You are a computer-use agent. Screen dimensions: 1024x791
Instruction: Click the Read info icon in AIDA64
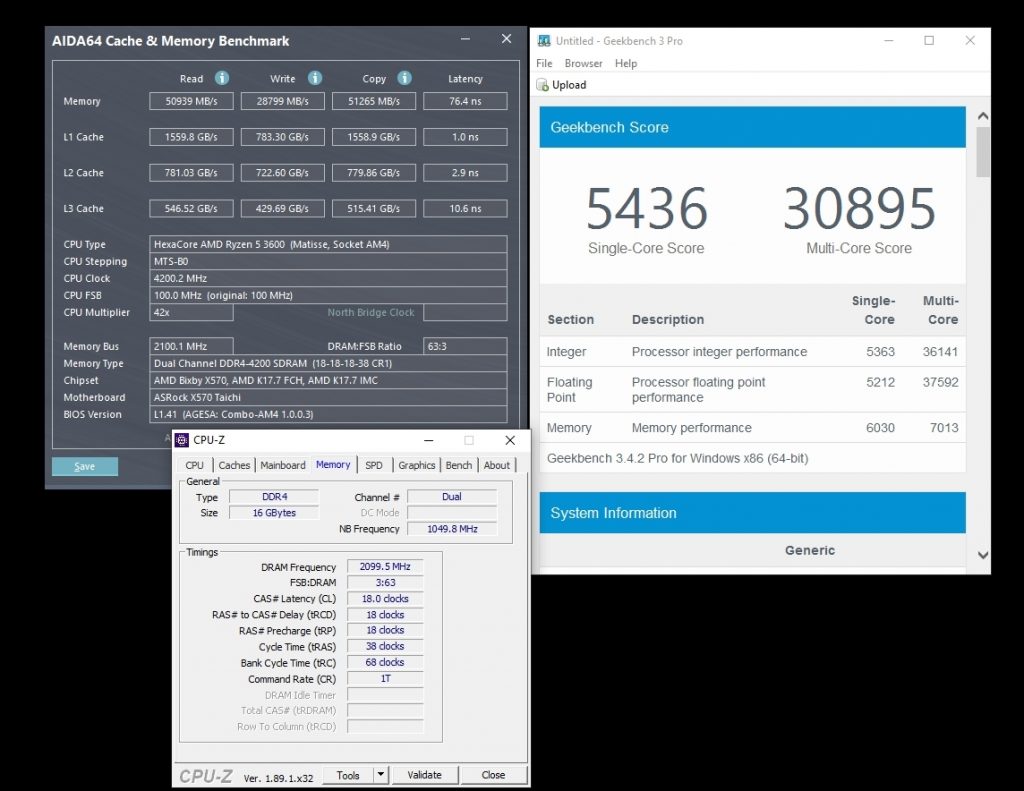(222, 78)
